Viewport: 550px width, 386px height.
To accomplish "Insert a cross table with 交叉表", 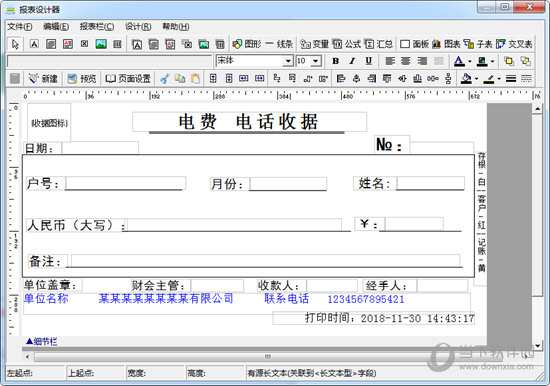I will [514, 44].
